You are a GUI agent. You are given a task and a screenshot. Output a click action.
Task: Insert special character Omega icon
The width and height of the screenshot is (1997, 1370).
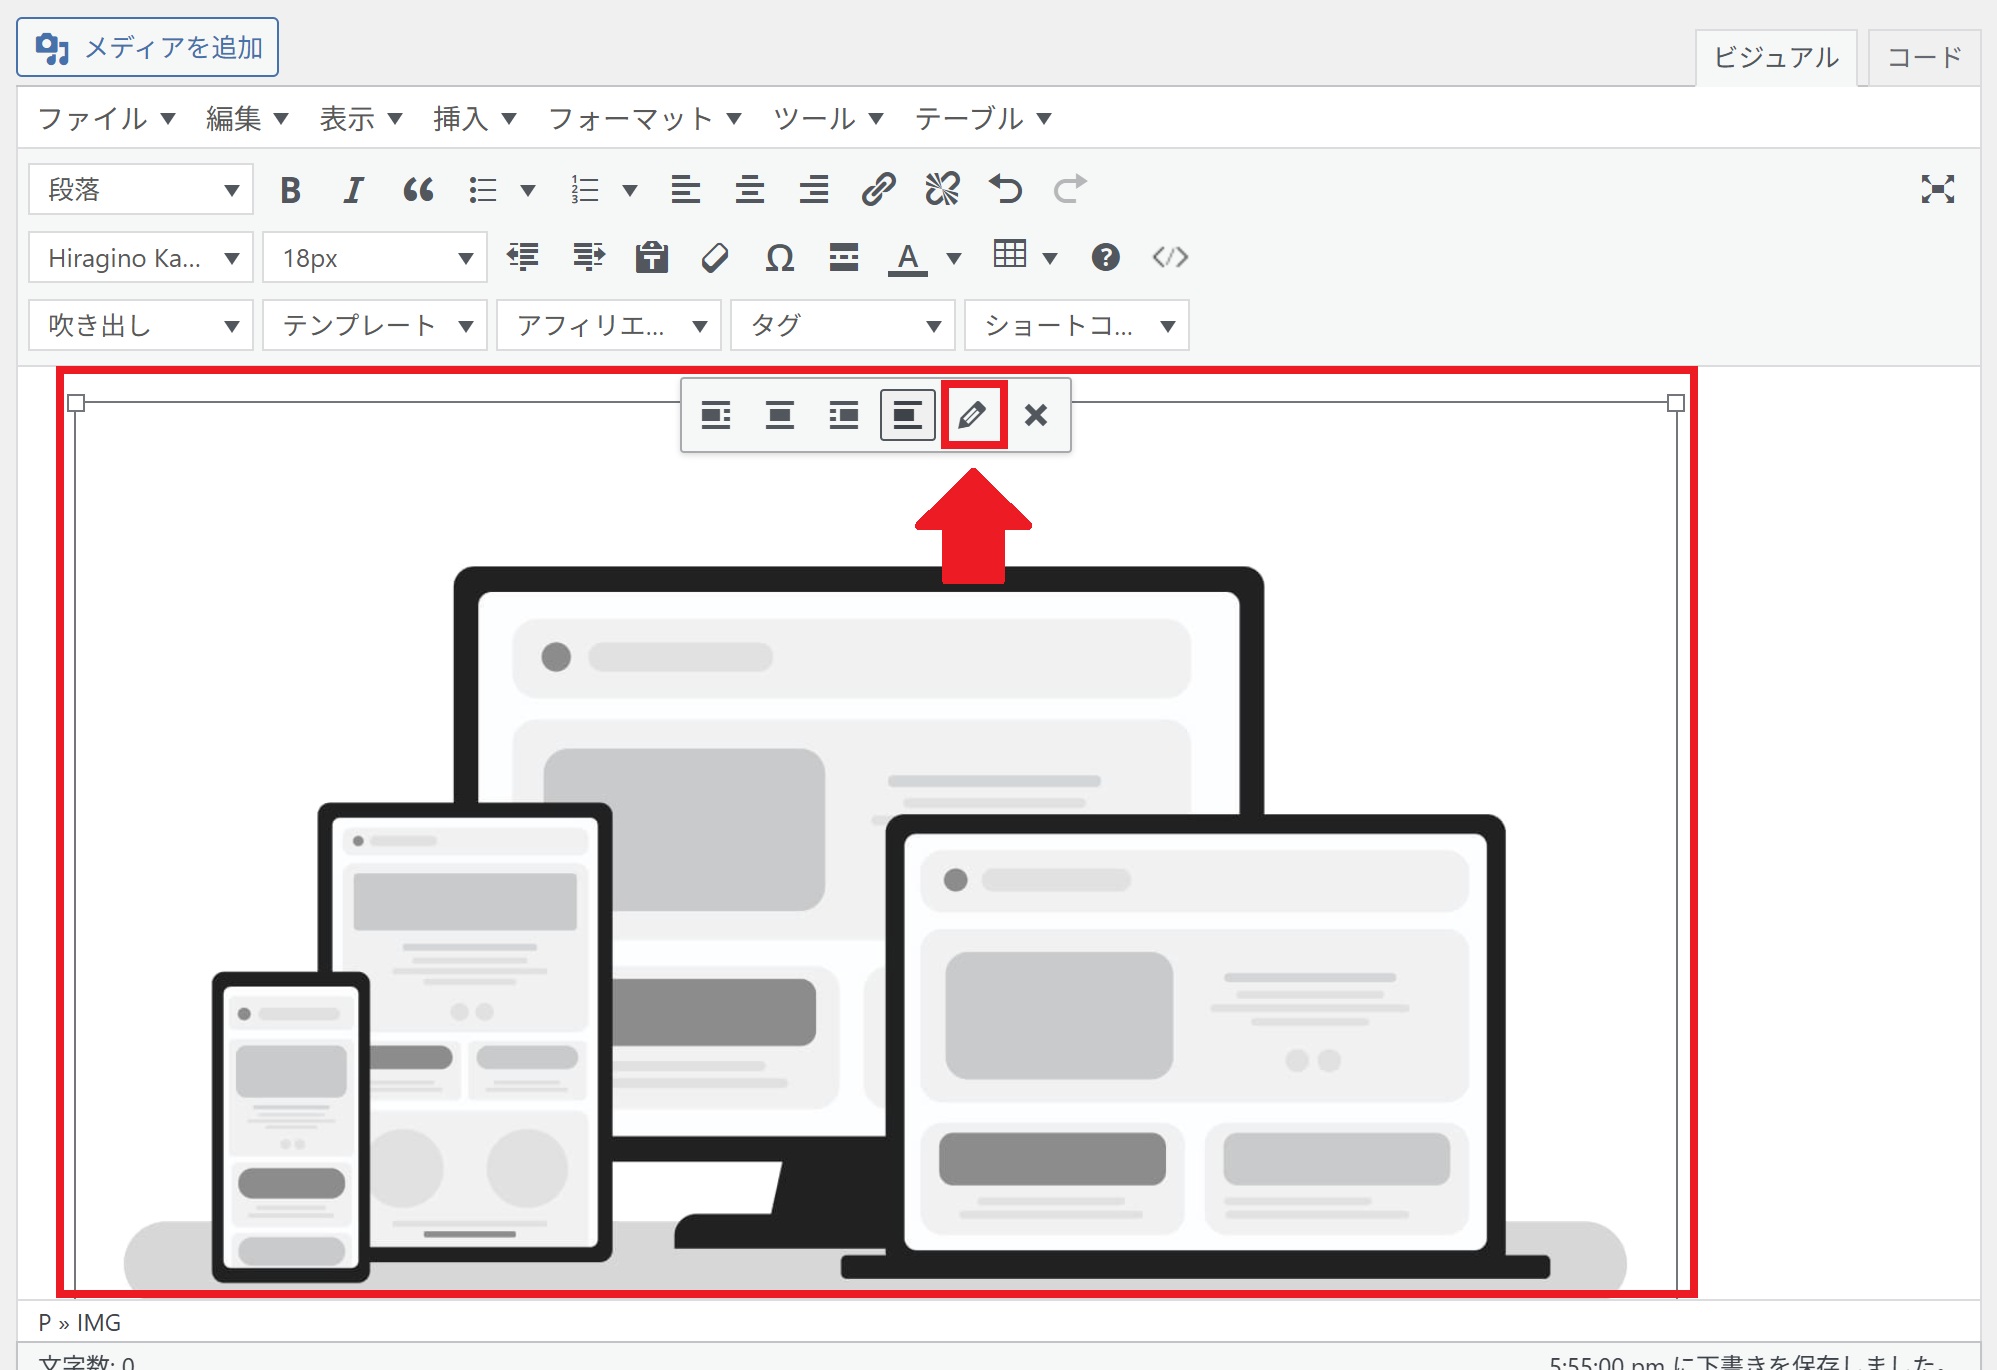tap(779, 258)
